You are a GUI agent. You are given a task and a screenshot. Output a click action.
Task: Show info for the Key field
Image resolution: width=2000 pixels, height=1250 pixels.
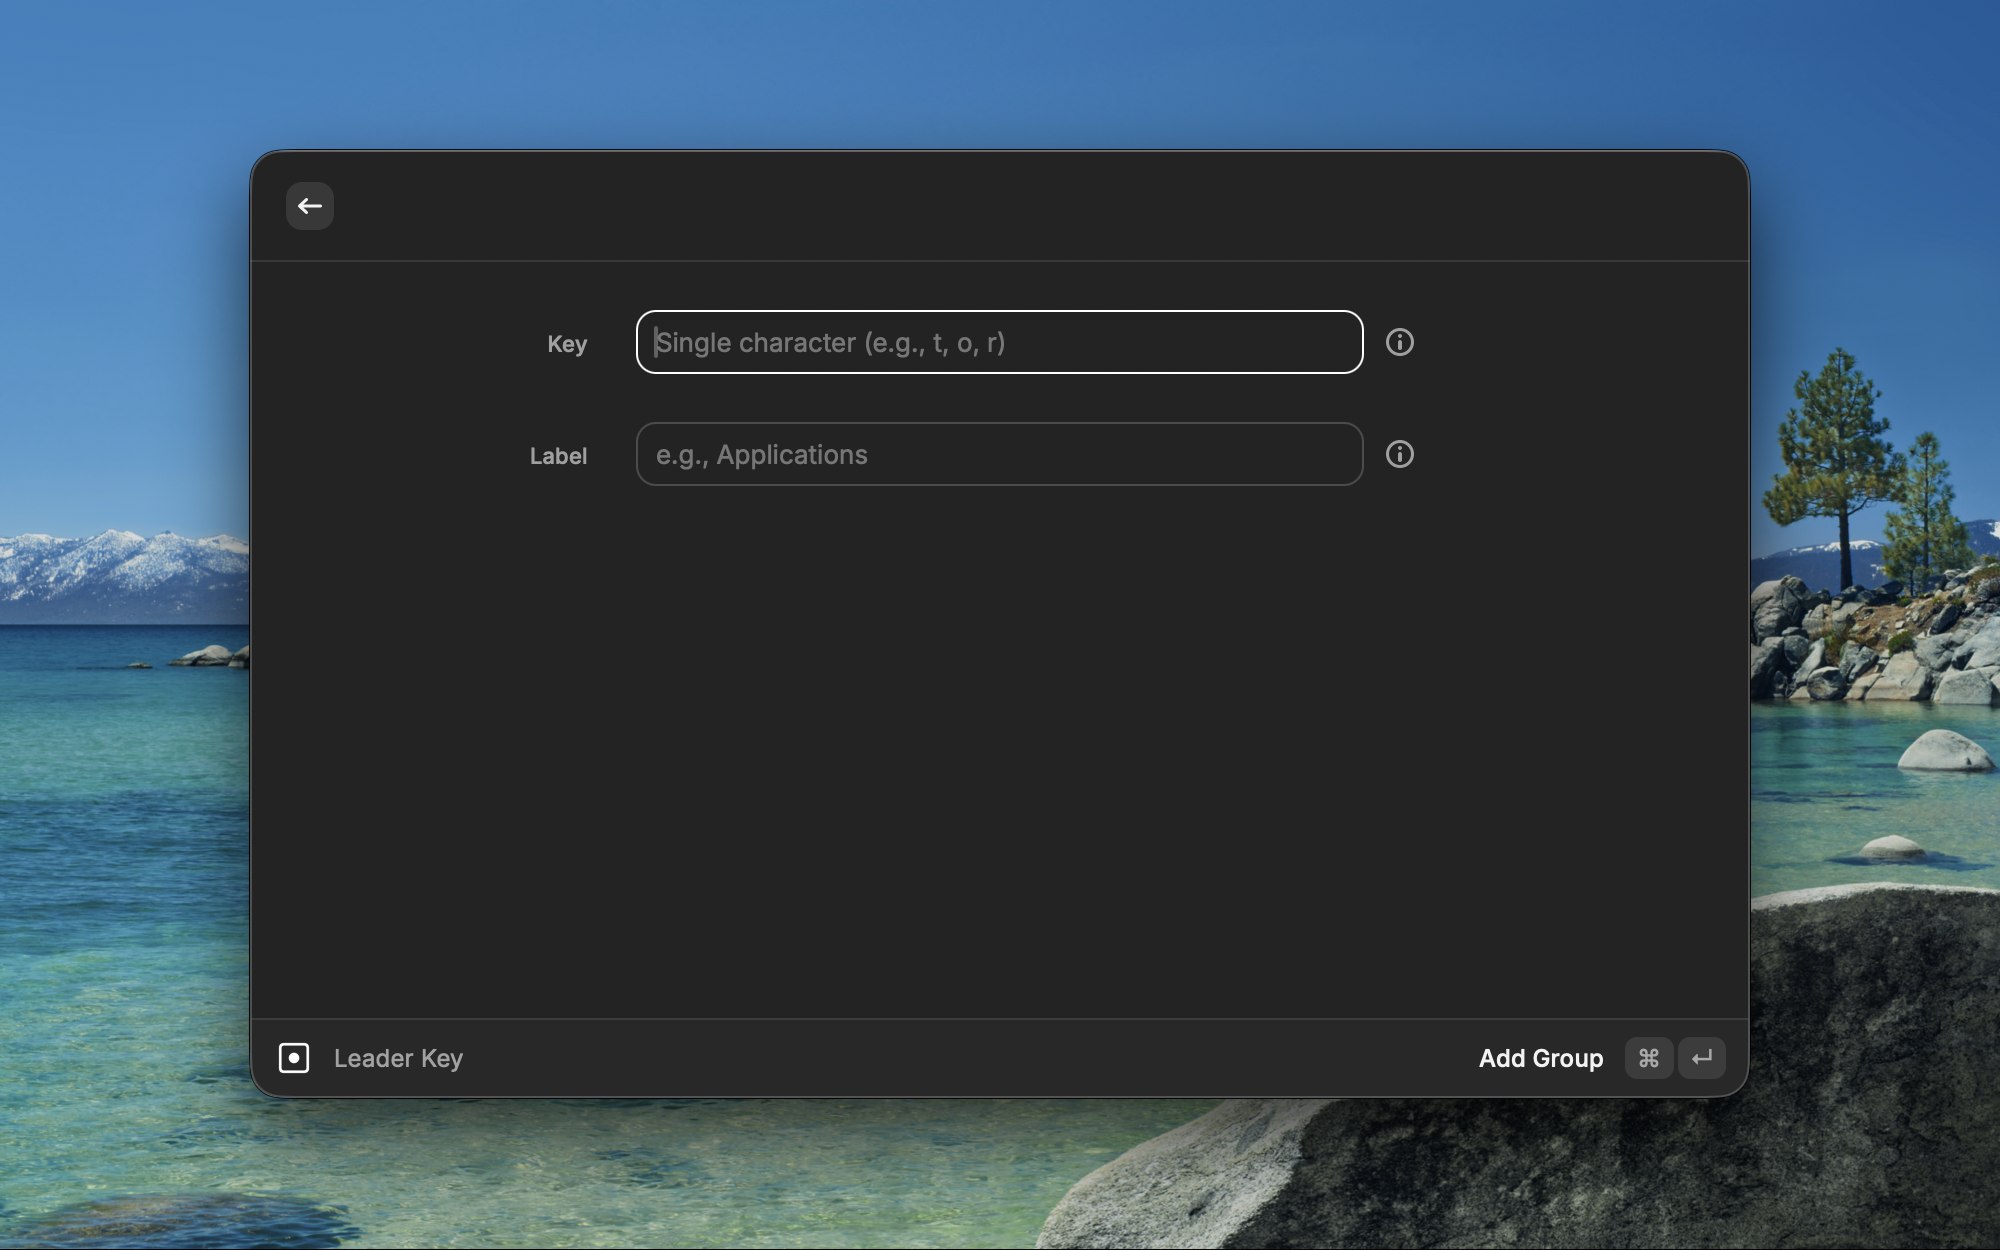(x=1399, y=342)
